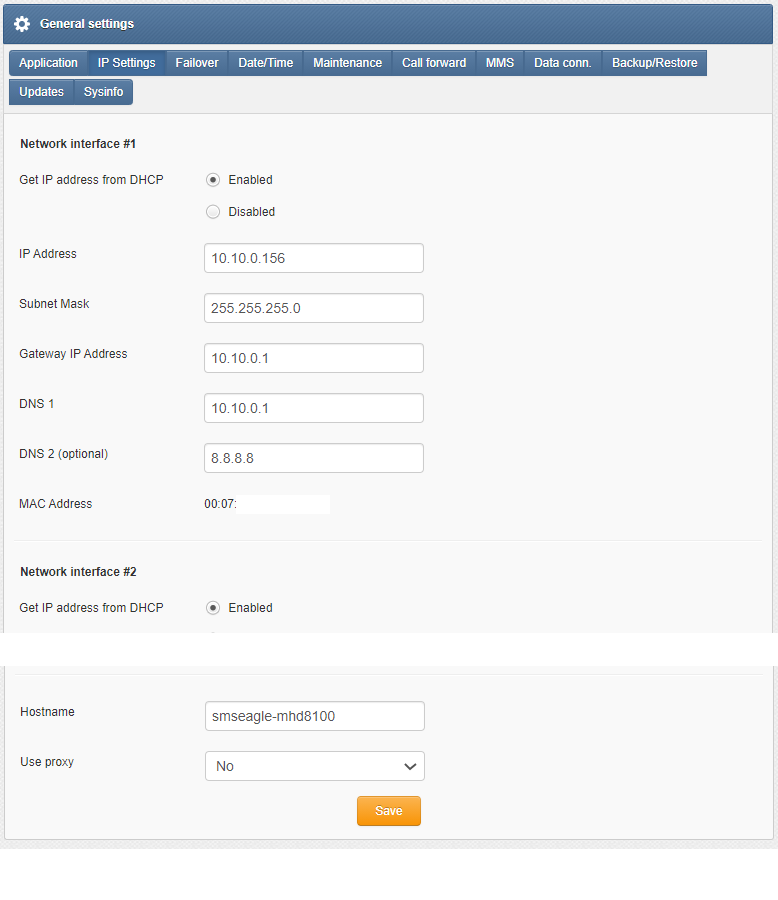Viewport: 778px width, 900px height.
Task: Open the Updates tab
Action: [x=41, y=92]
